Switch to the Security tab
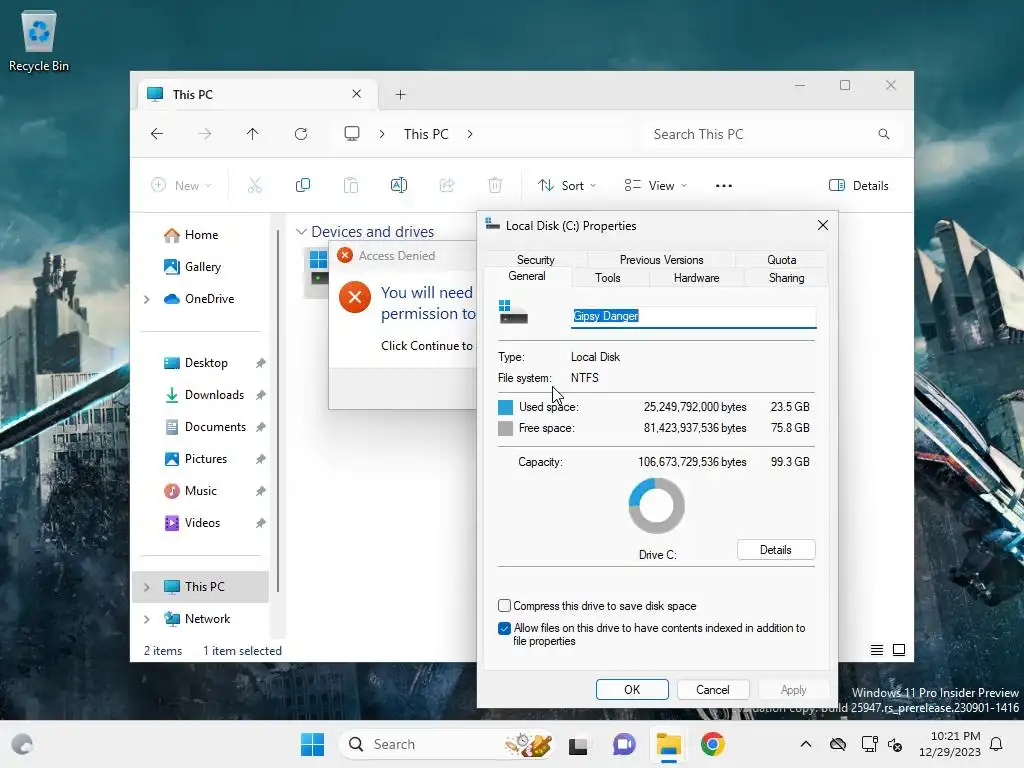Viewport: 1024px width, 768px height. (x=536, y=259)
